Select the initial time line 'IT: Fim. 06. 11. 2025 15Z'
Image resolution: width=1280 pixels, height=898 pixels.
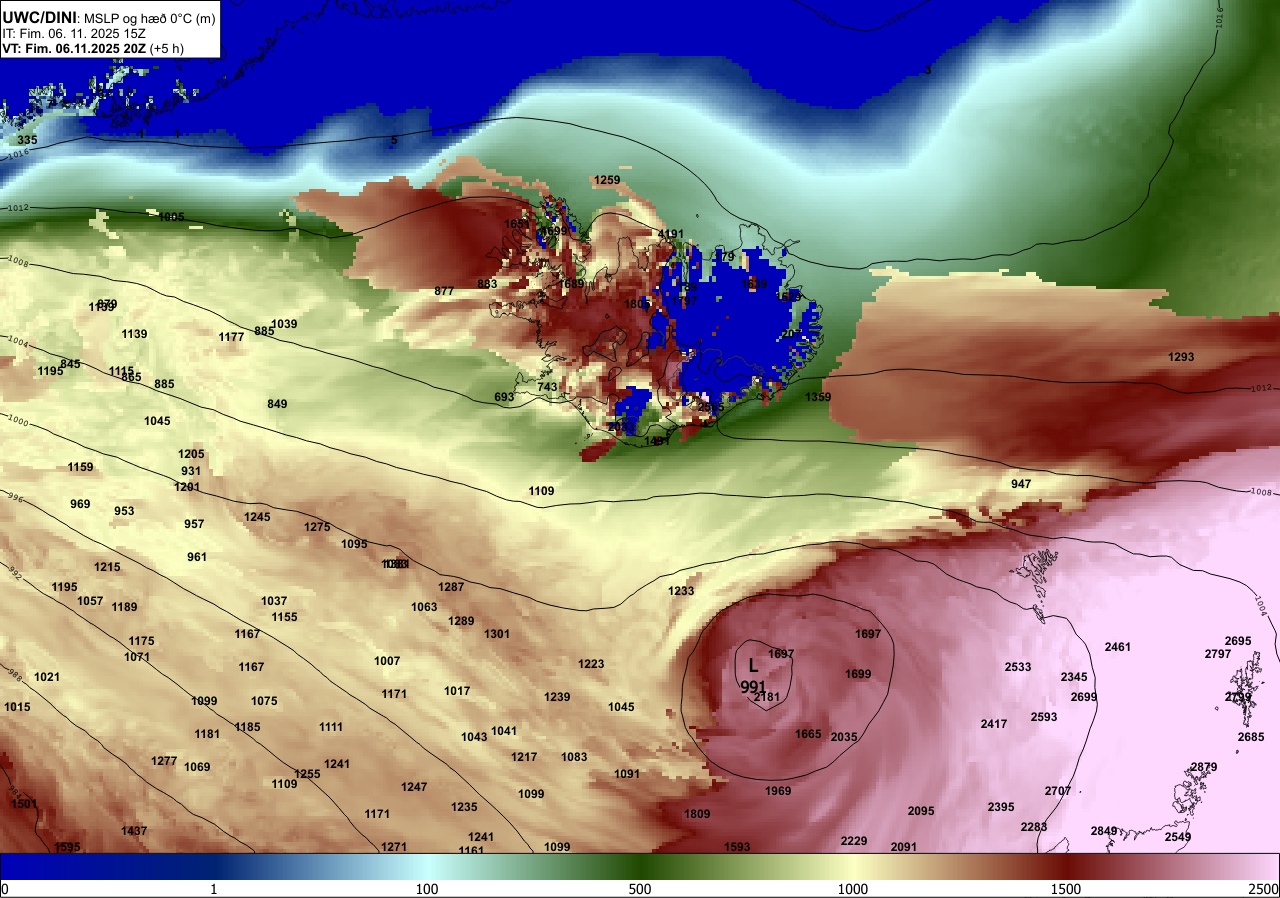[74, 33]
